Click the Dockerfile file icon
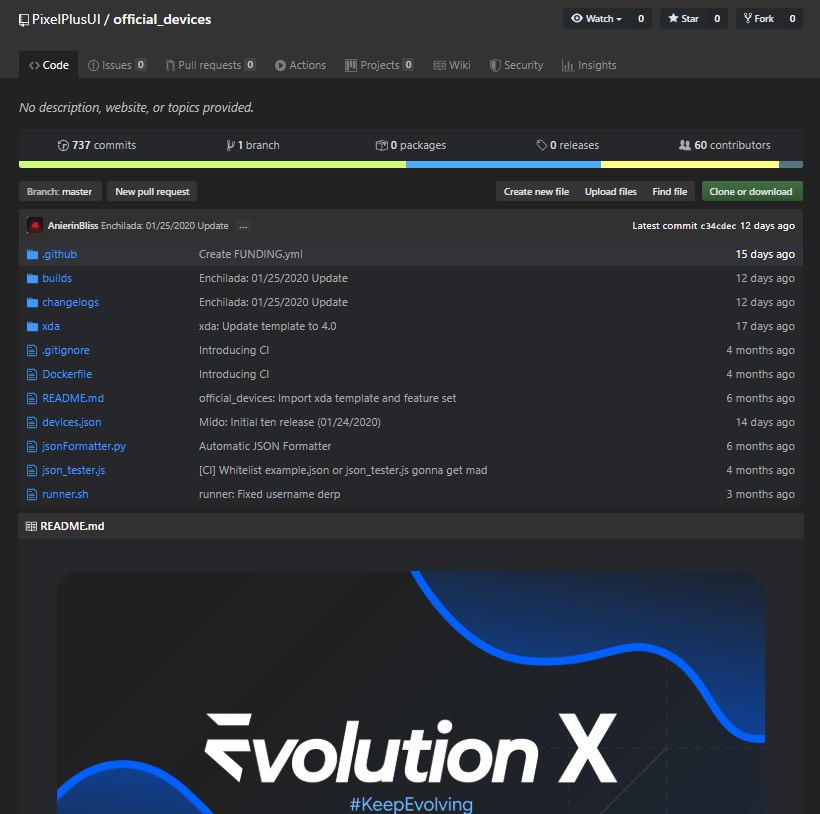The image size is (820, 814). (32, 374)
